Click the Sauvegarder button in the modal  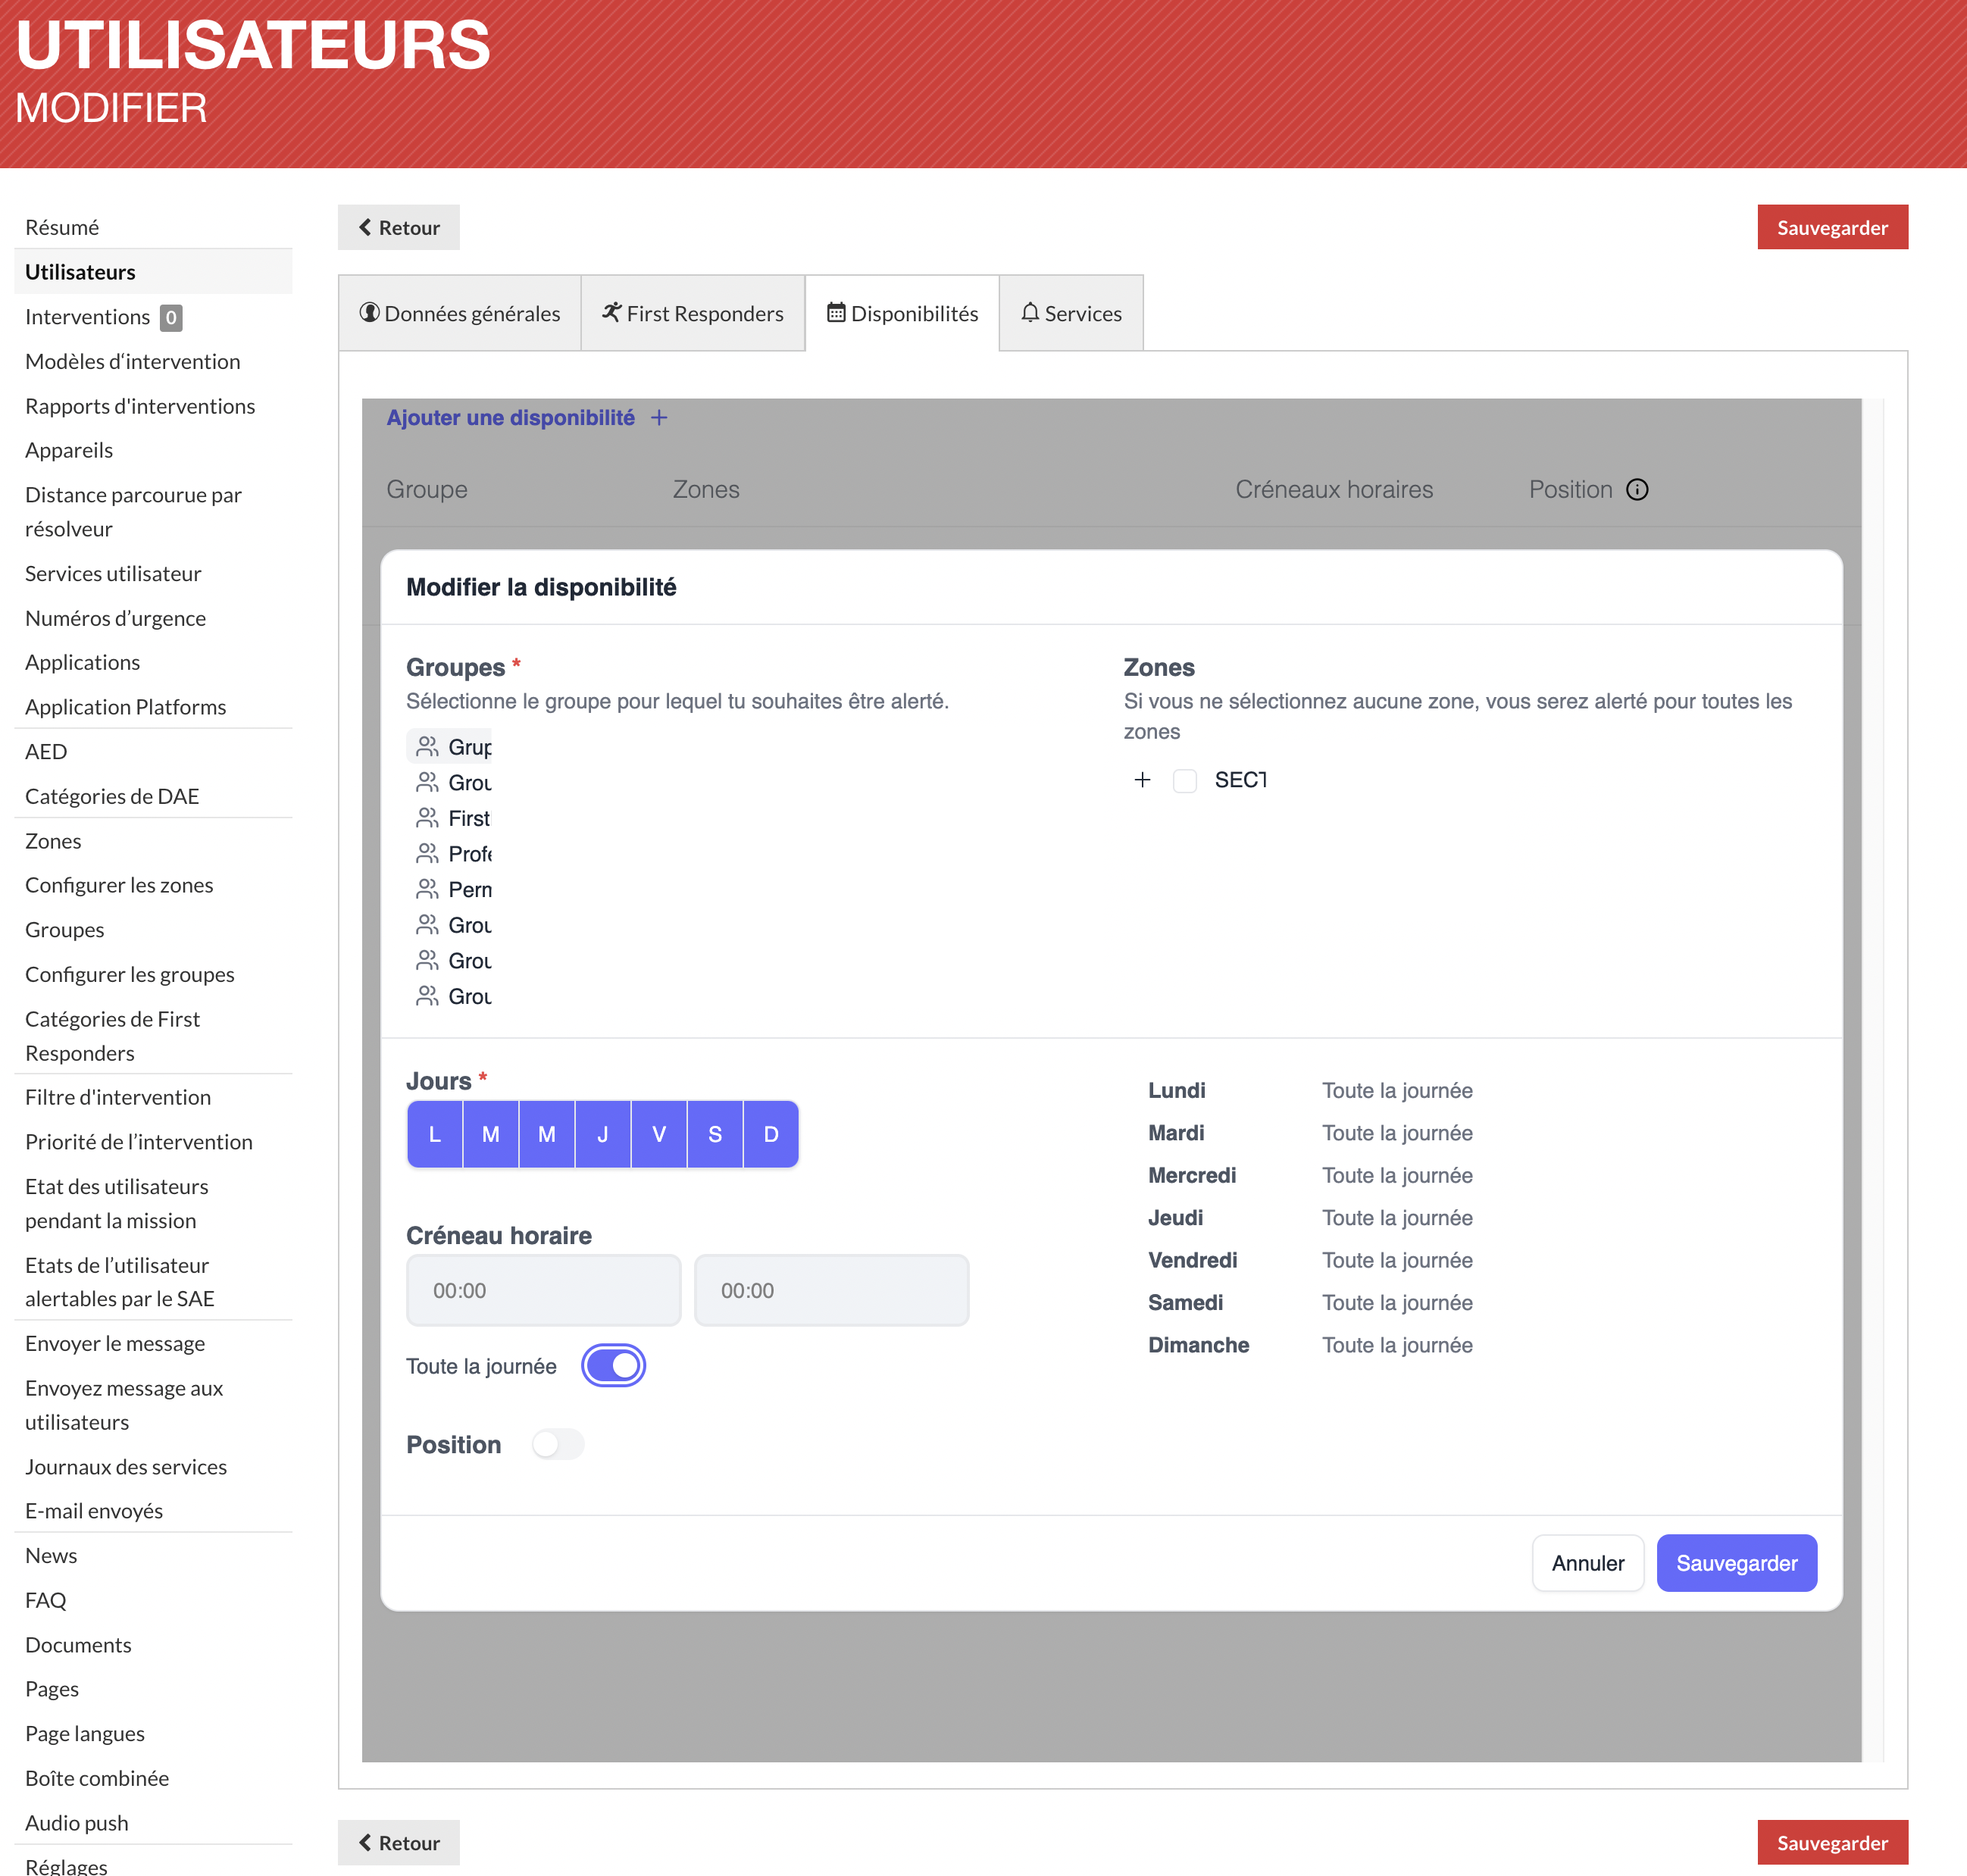(1736, 1563)
